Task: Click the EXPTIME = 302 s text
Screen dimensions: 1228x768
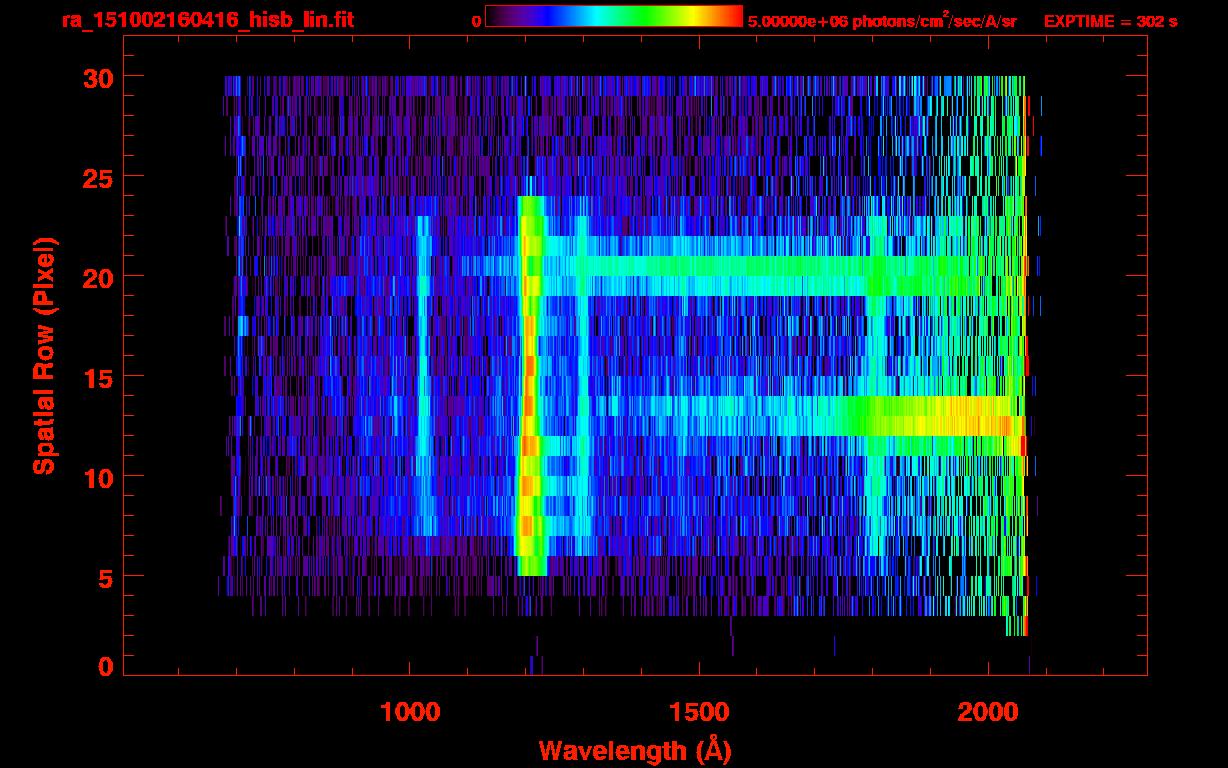Action: click(x=1110, y=21)
